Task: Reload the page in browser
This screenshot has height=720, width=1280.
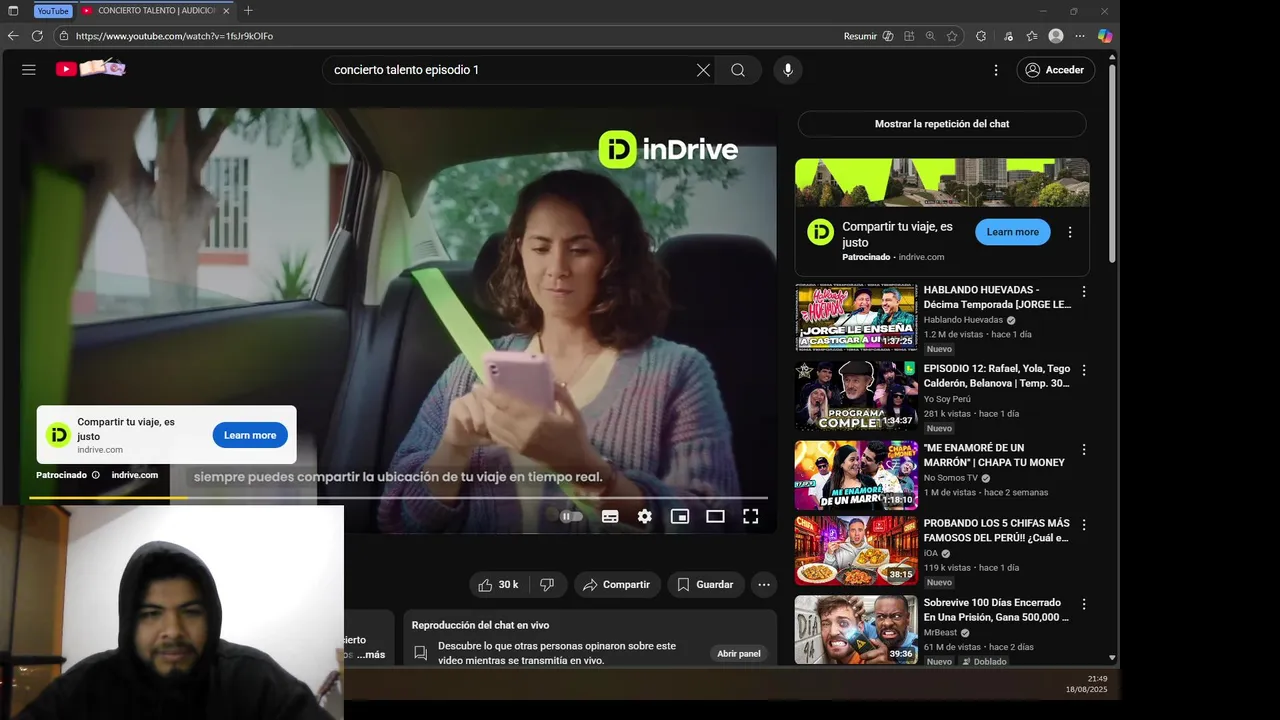Action: click(x=37, y=36)
